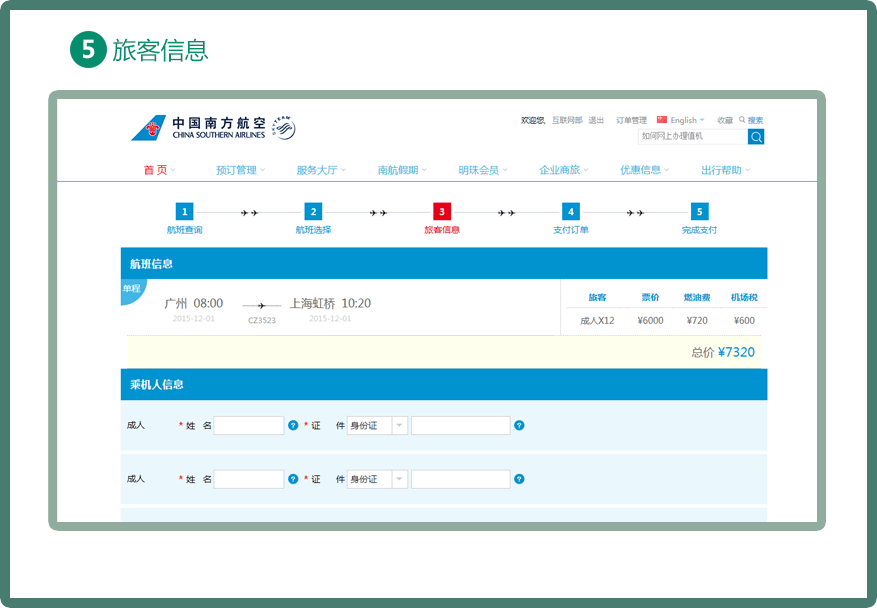
Task: Click the first passenger 姓名 input field
Action: click(249, 425)
